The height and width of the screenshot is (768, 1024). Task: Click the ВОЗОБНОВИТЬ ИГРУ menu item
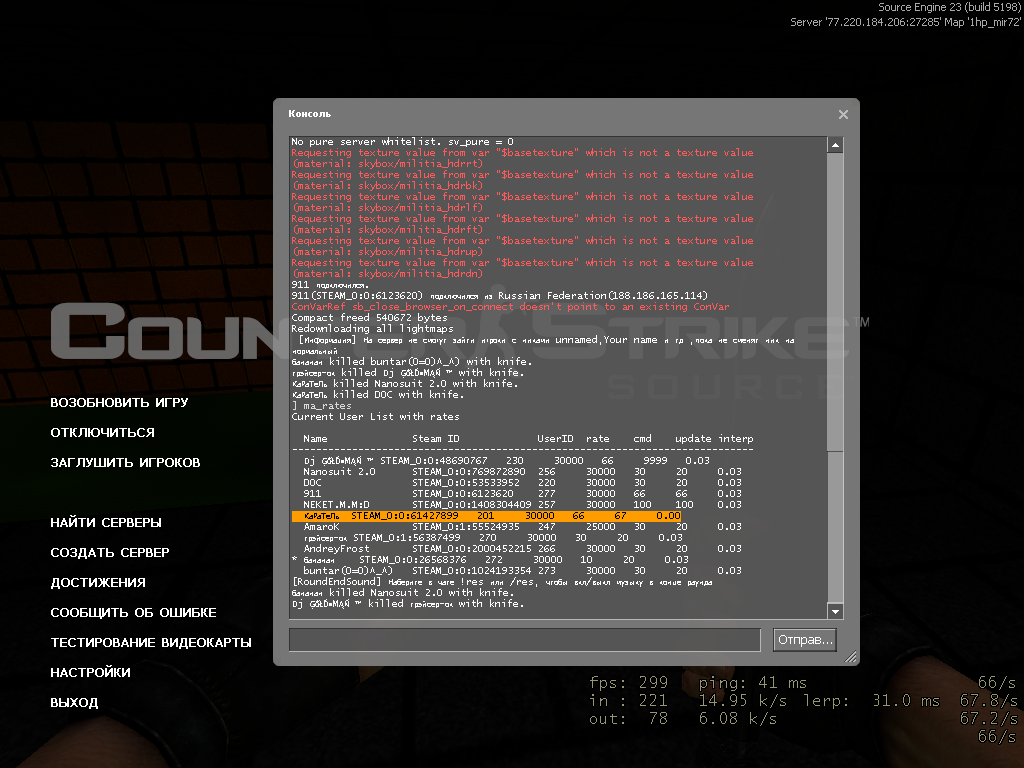119,402
